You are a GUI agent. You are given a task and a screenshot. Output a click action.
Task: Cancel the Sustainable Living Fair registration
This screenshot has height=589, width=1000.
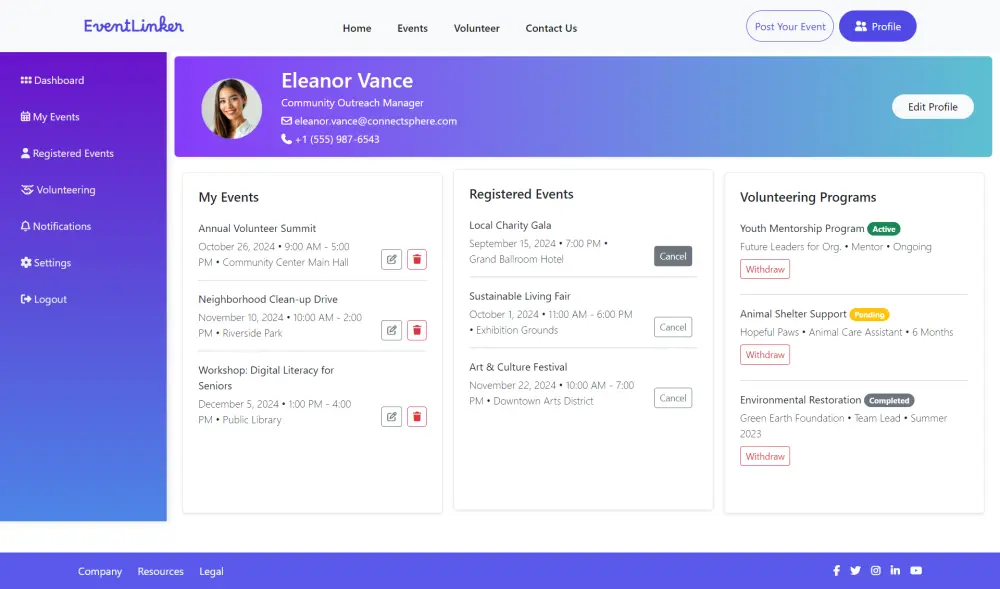[x=673, y=327]
